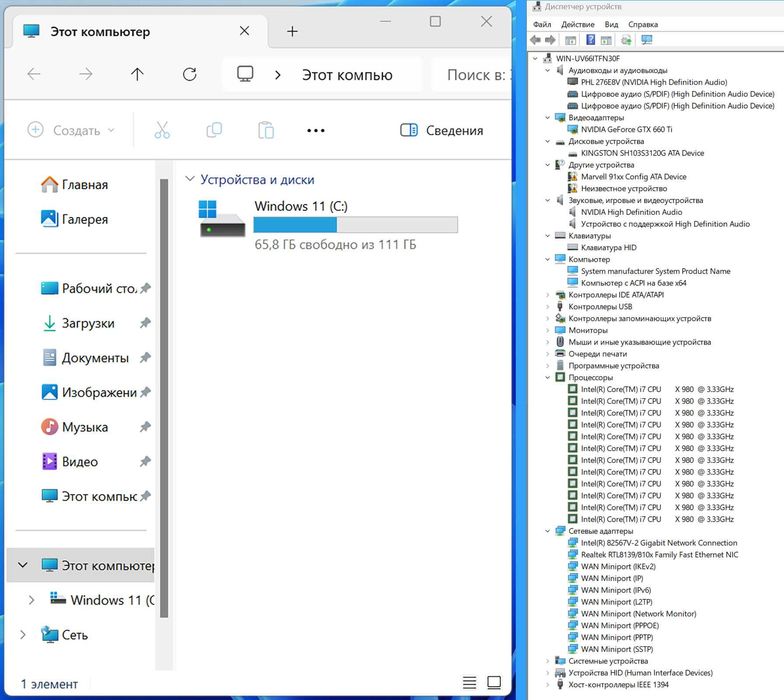Image resolution: width=784 pixels, height=700 pixels.
Task: Open Рабочий стол in sidebar
Action: click(x=88, y=288)
